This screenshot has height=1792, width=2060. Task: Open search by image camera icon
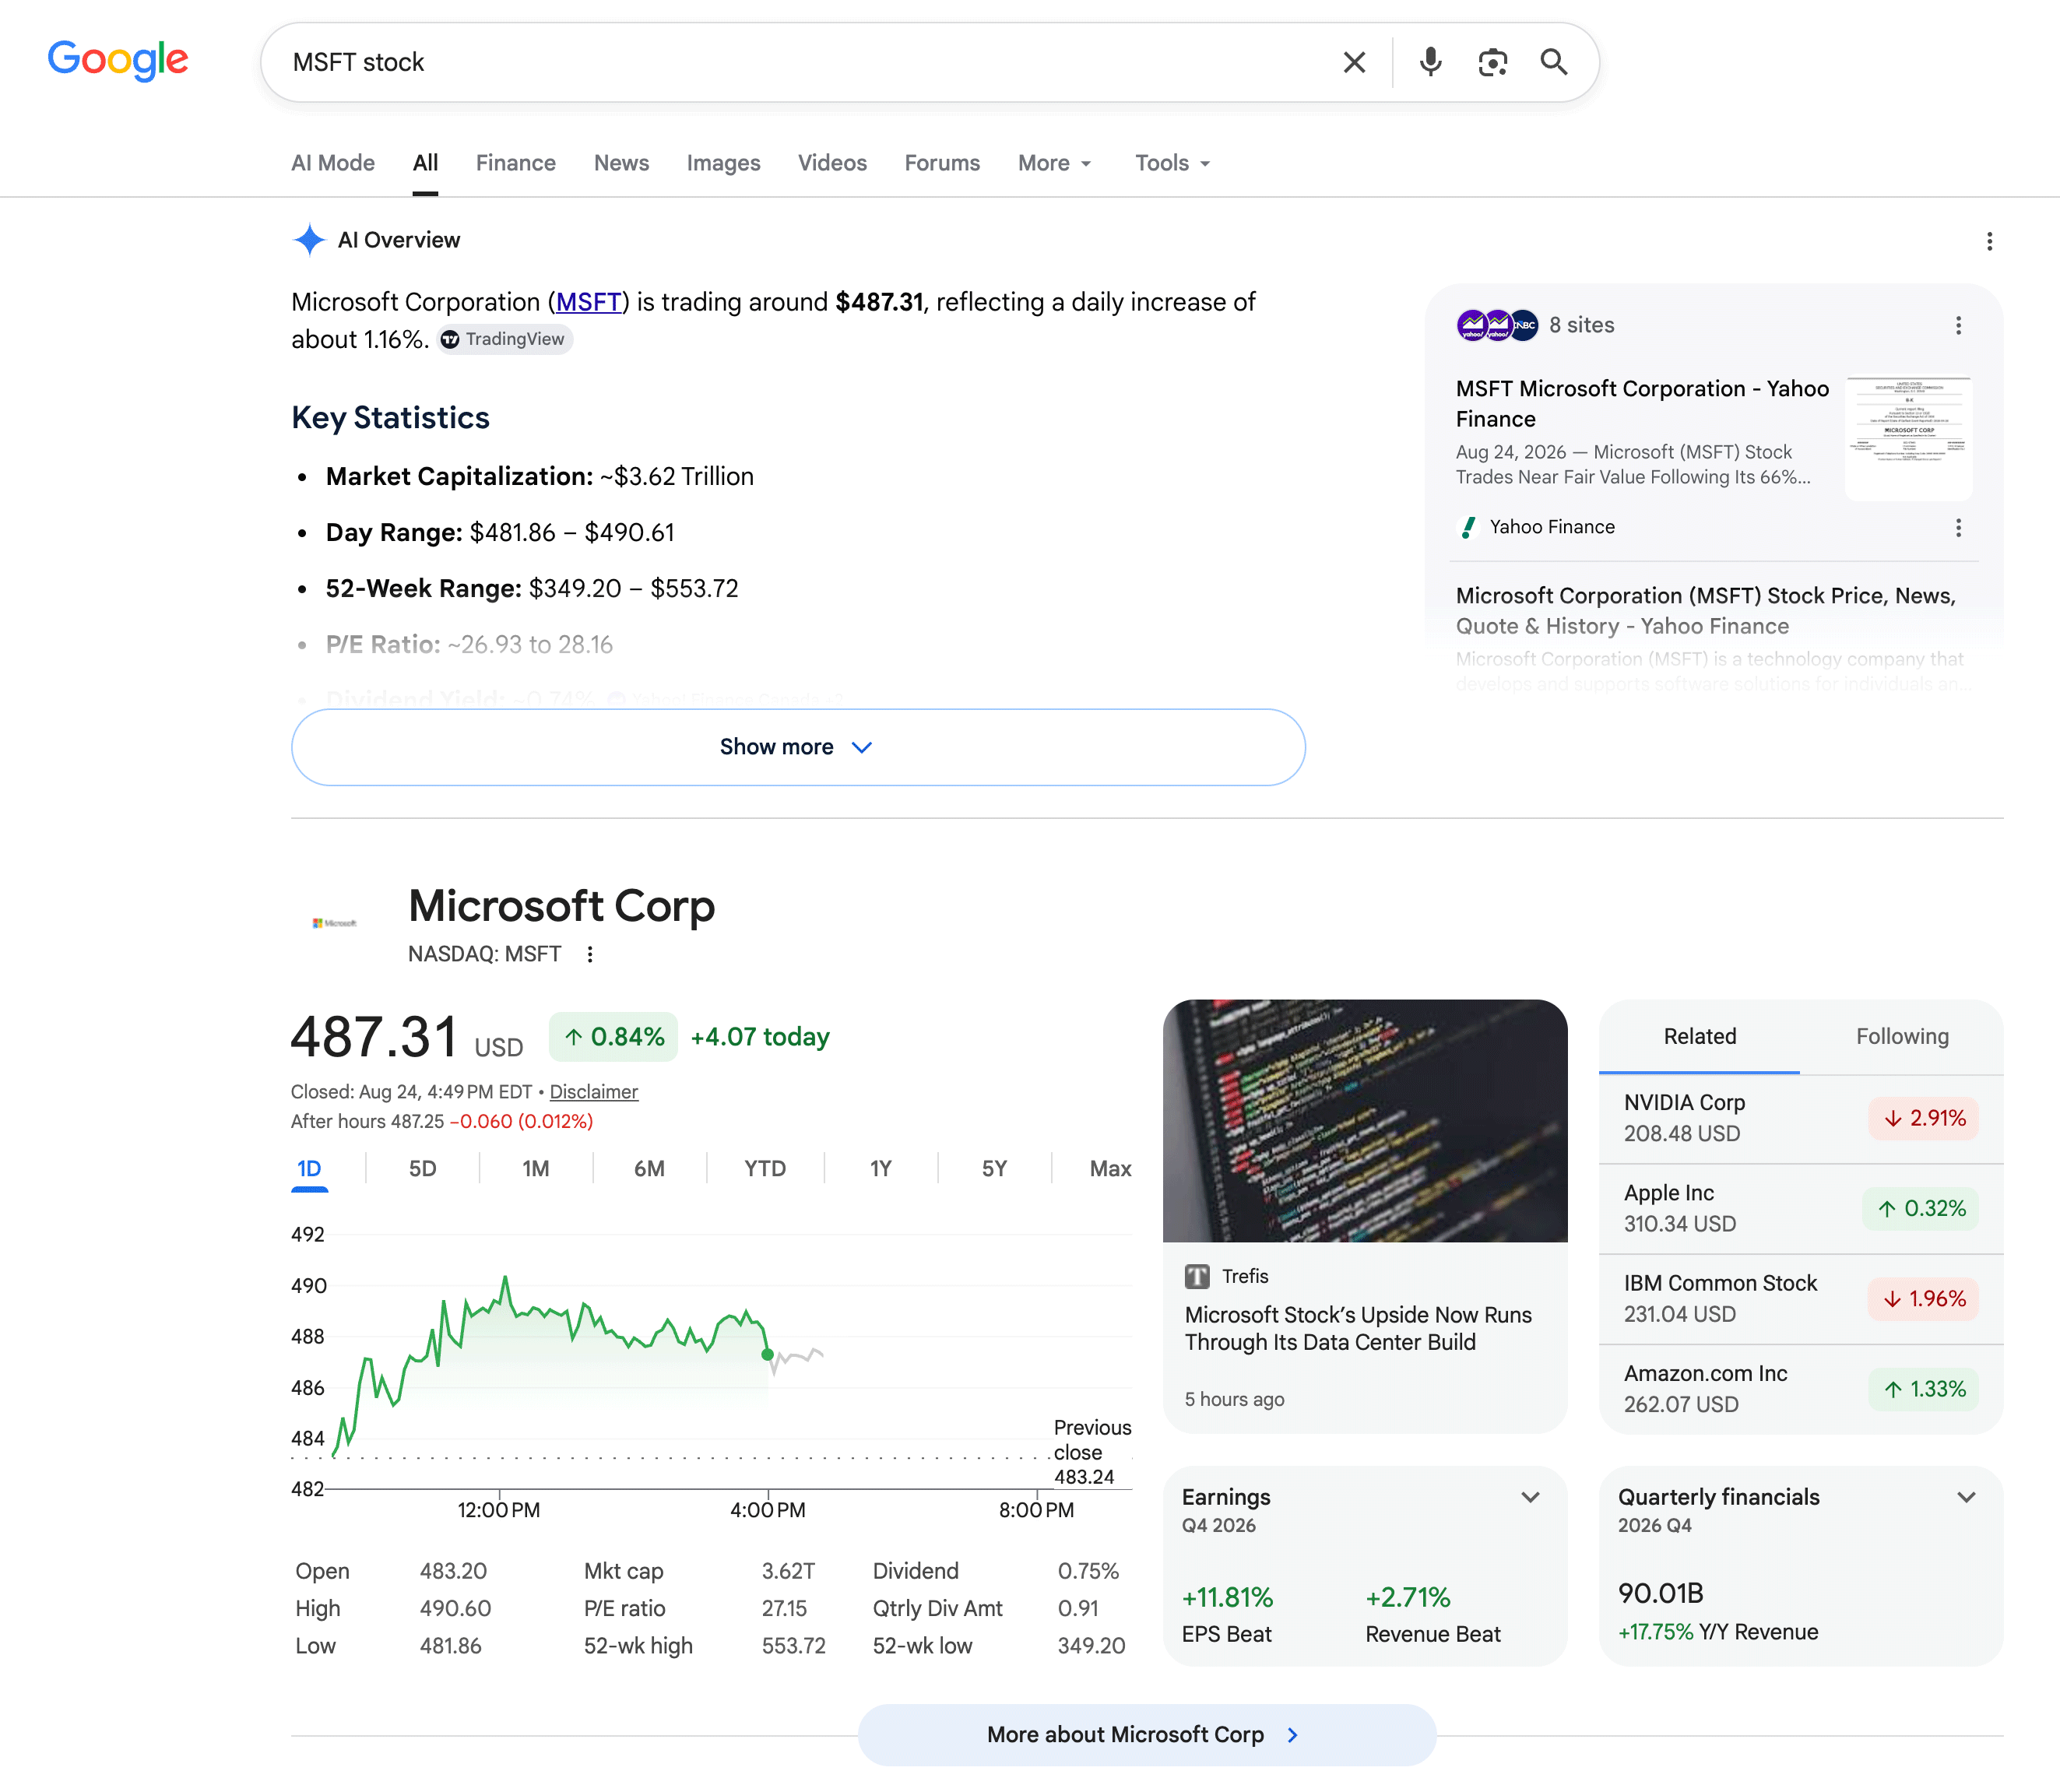coord(1492,62)
